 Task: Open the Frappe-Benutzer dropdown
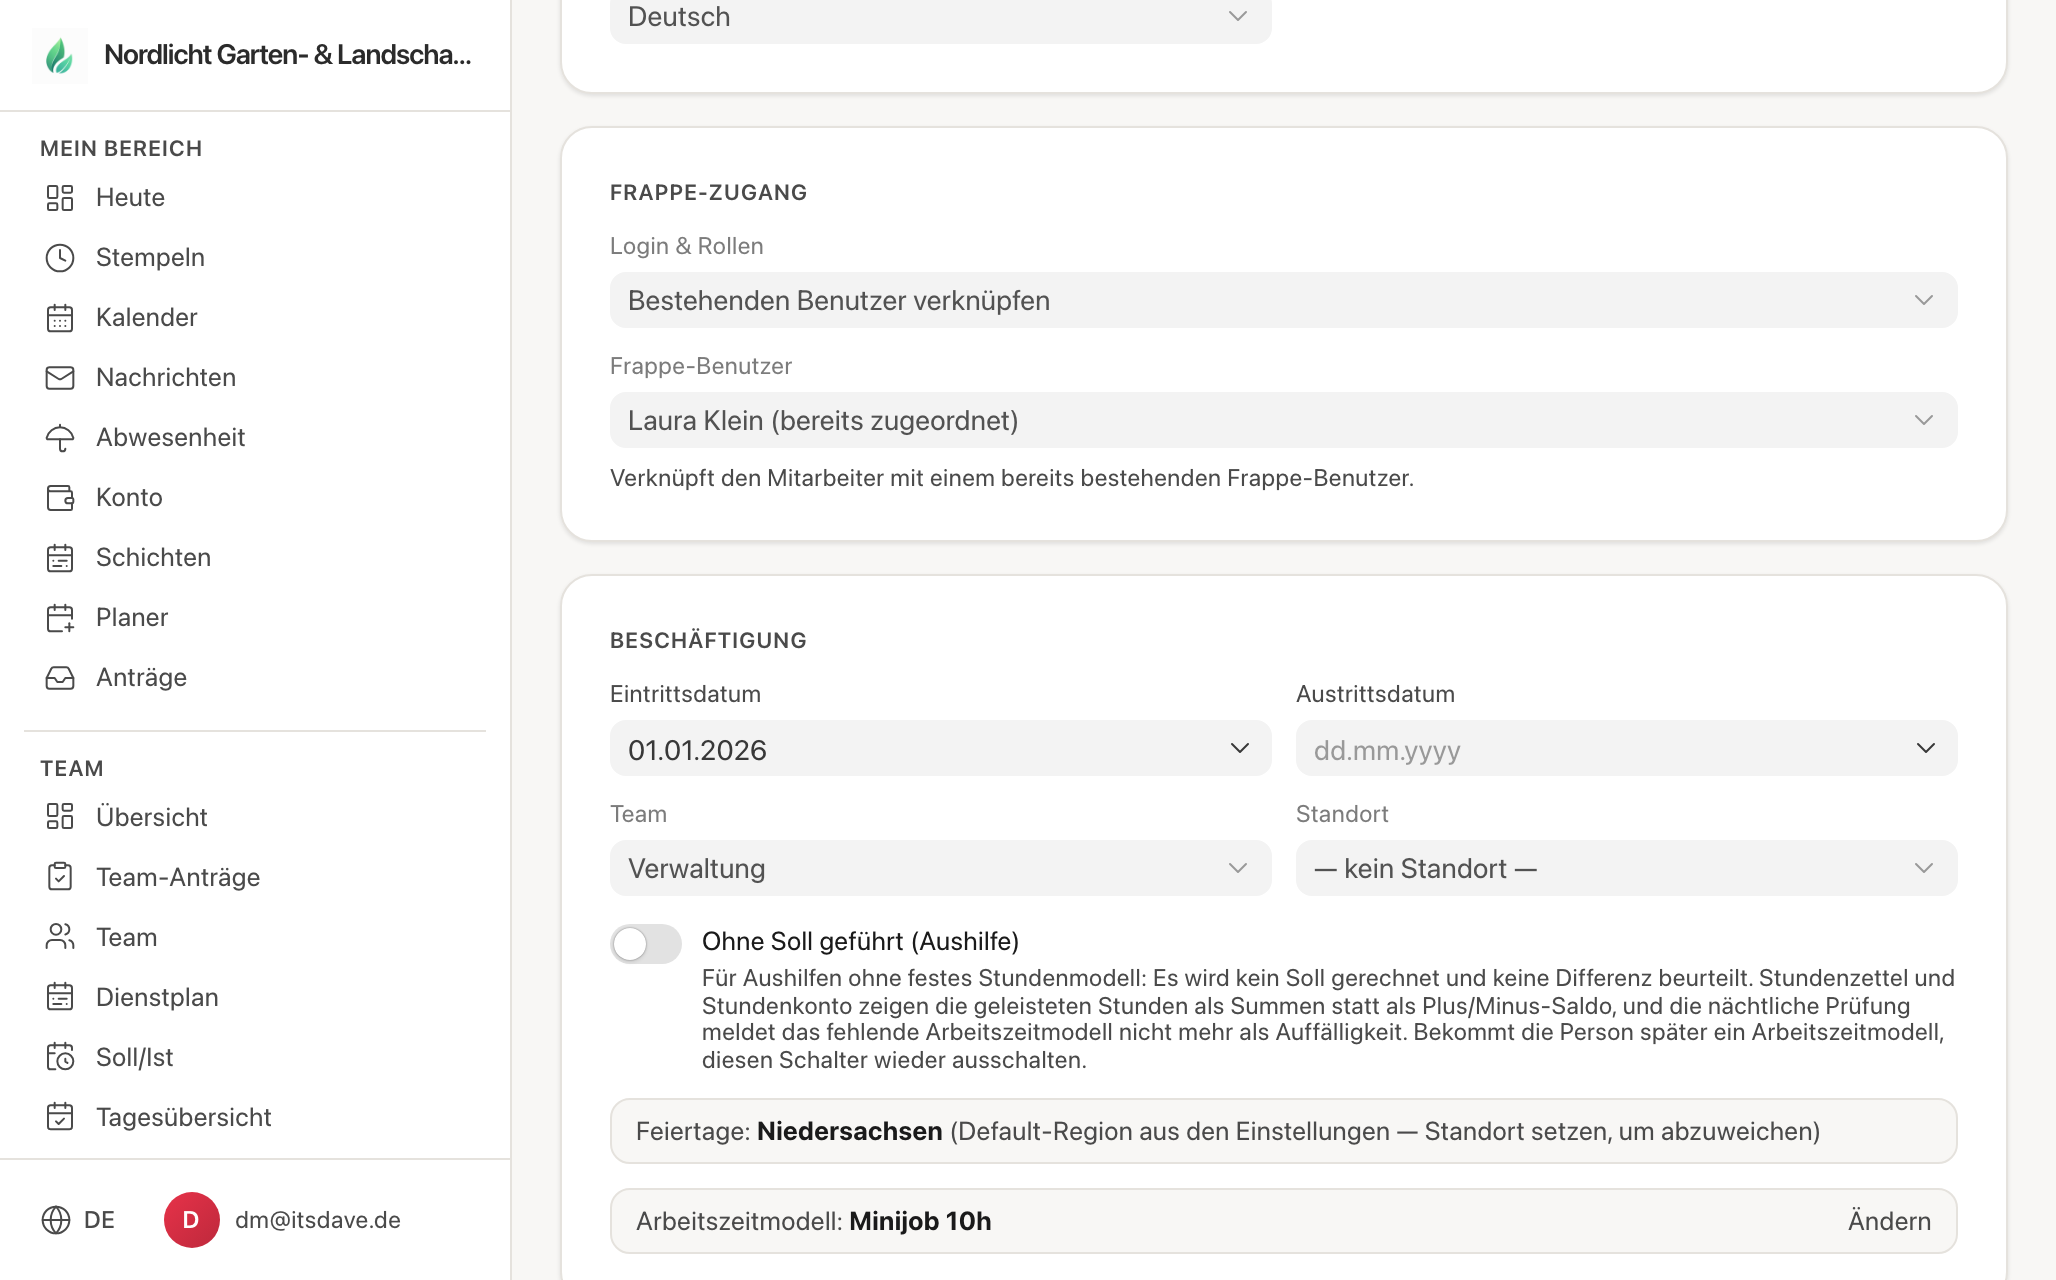click(x=1284, y=420)
